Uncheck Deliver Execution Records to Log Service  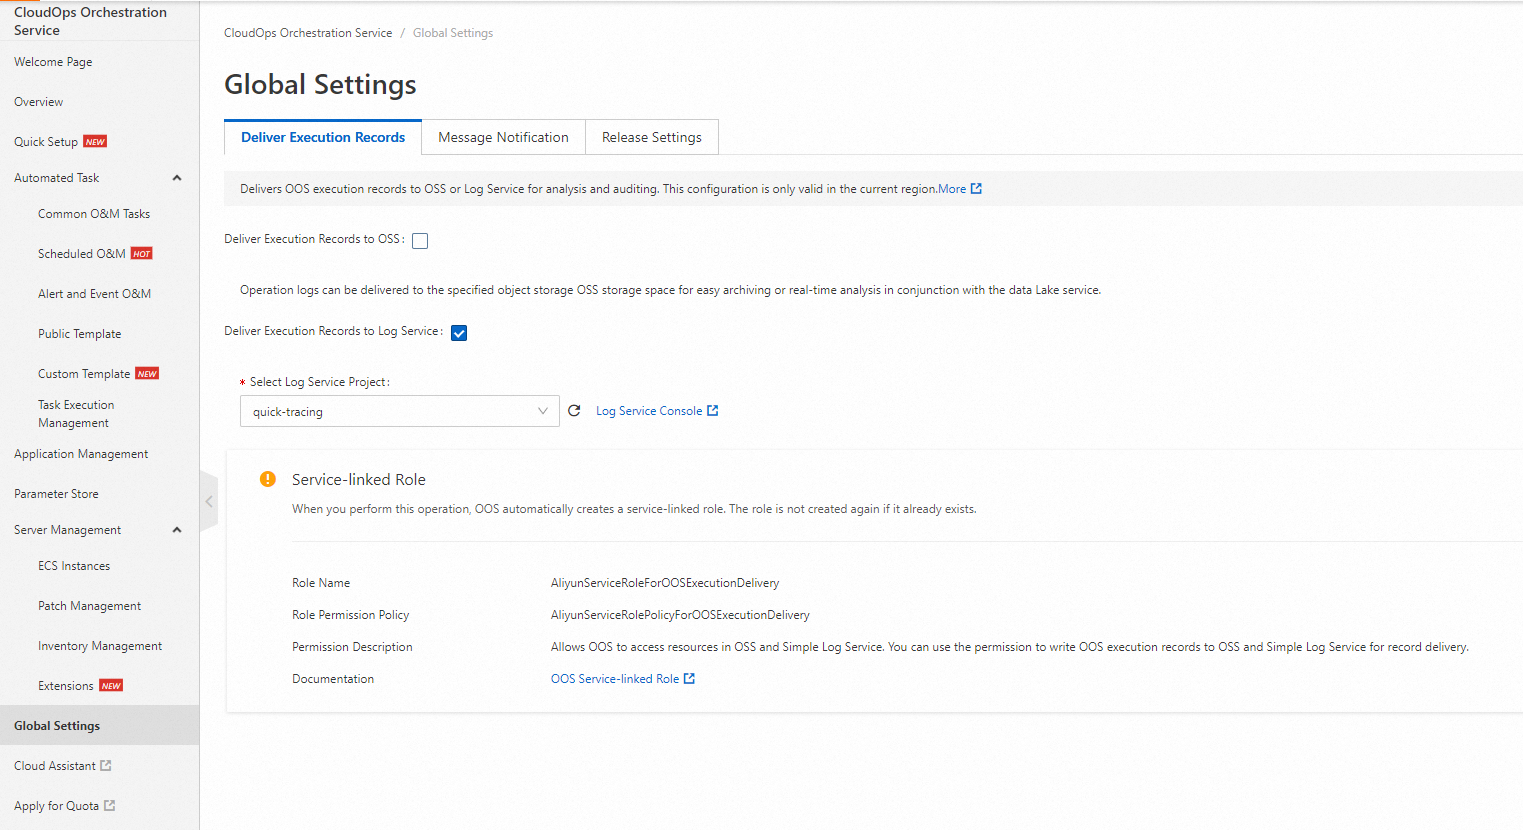tap(459, 333)
